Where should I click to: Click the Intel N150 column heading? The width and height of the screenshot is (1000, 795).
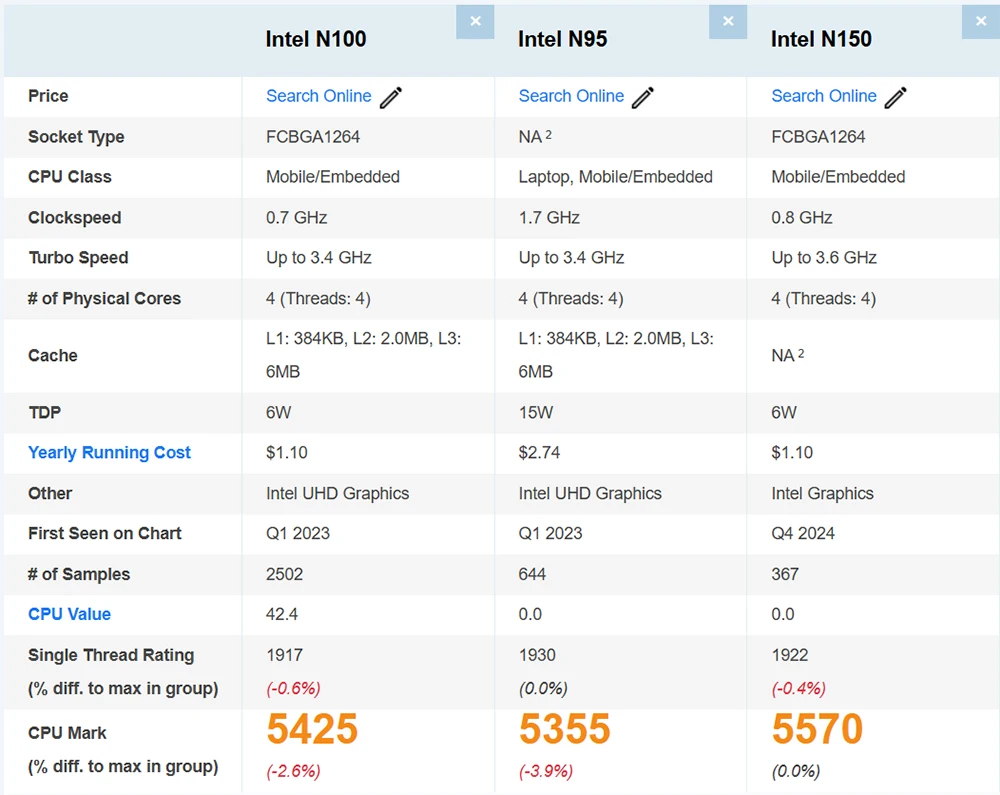point(821,39)
